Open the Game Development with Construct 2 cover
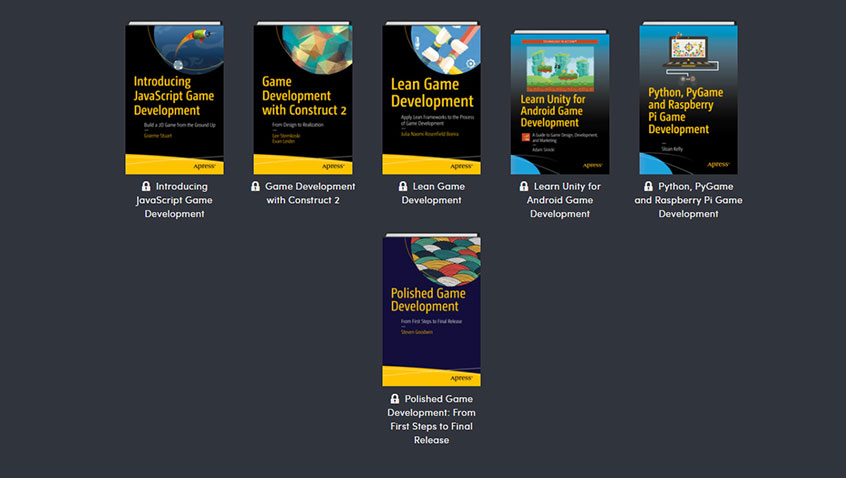 (x=303, y=98)
